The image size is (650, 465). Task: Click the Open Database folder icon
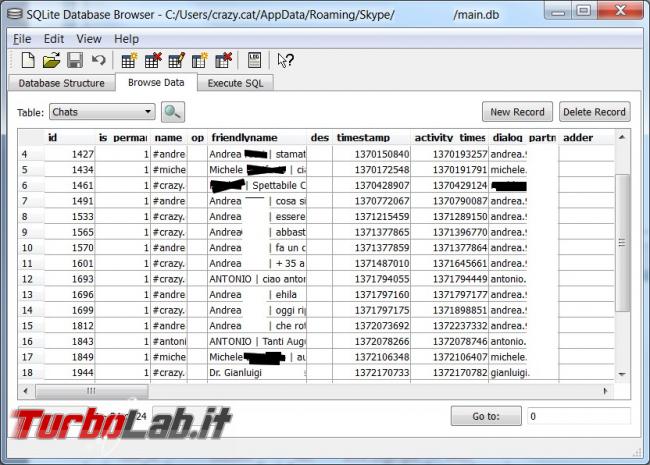coord(51,61)
